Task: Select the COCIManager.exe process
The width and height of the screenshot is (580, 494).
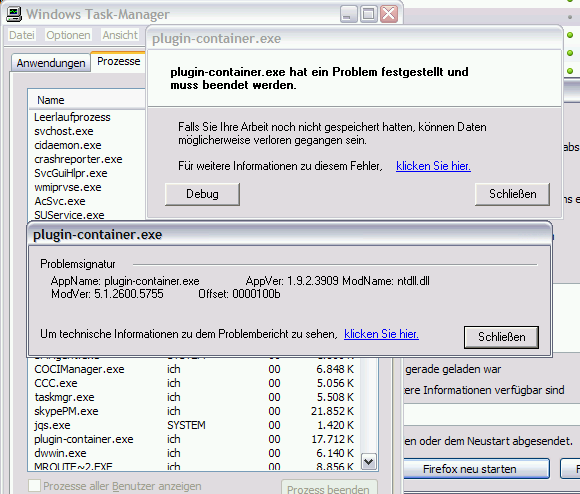Action: click(x=194, y=369)
